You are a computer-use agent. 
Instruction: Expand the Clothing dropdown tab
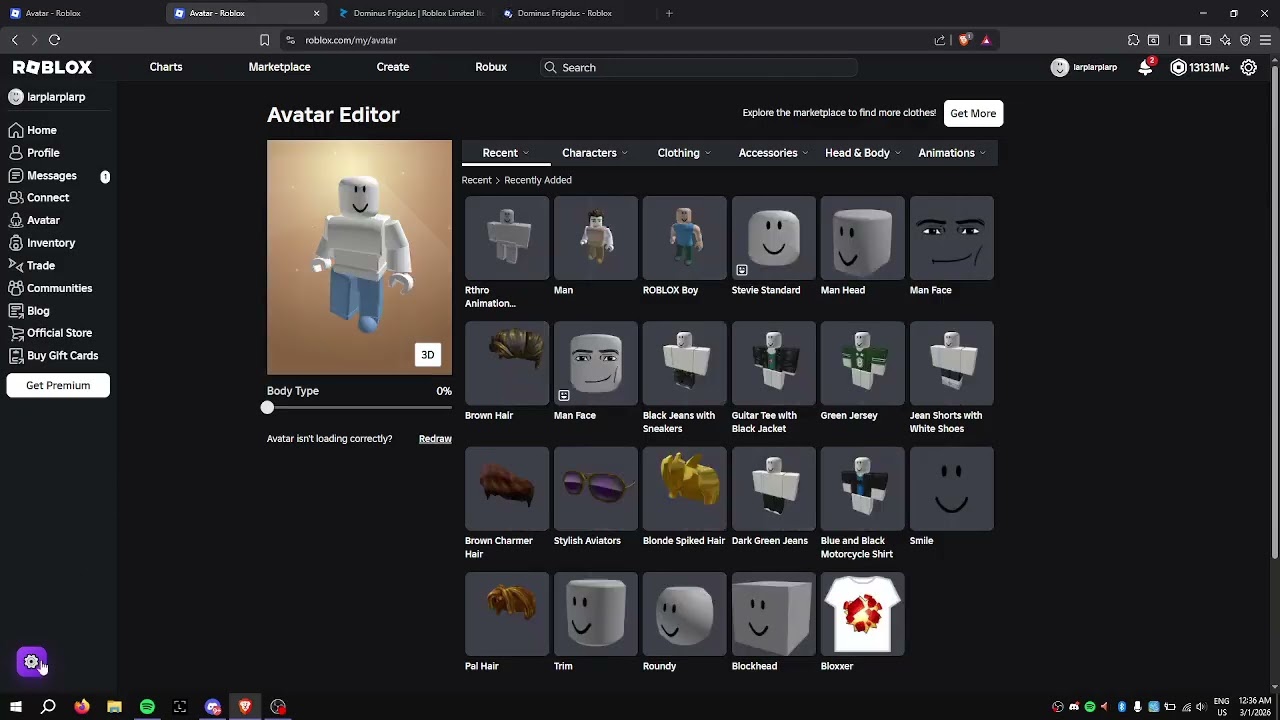tap(684, 153)
